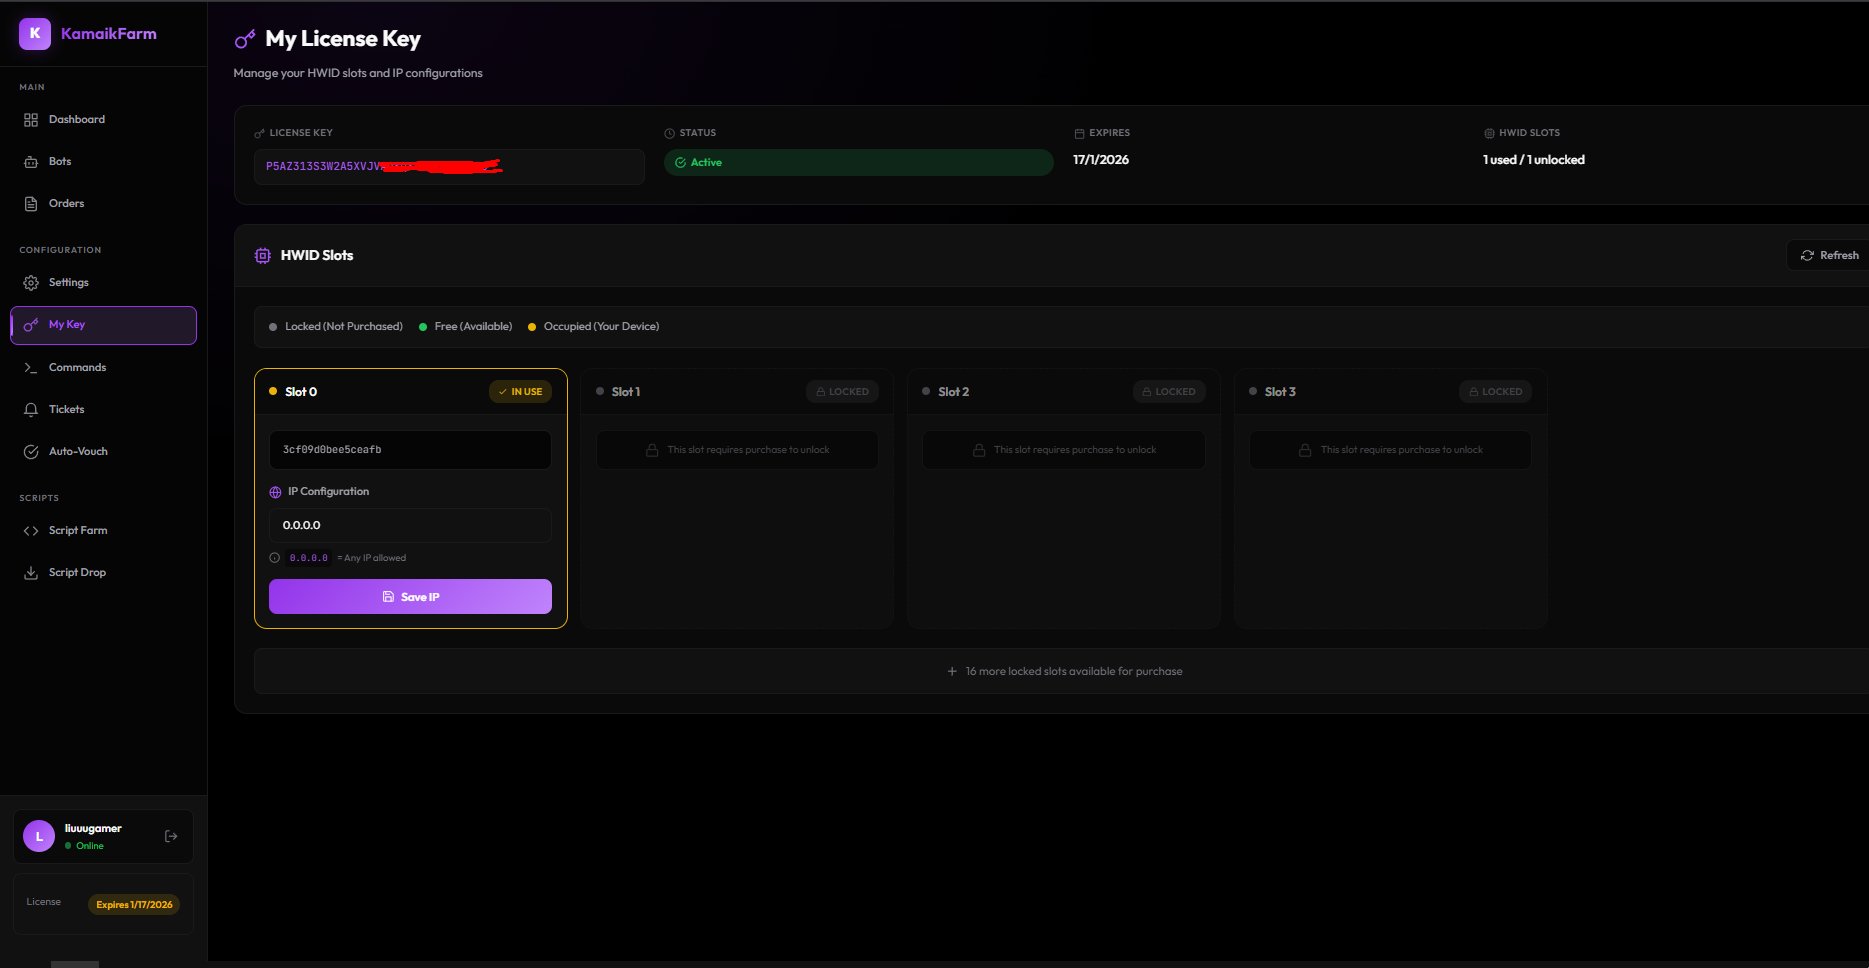The height and width of the screenshot is (968, 1869).
Task: Click the LOCKED badge on Slot 1
Action: [x=842, y=391]
